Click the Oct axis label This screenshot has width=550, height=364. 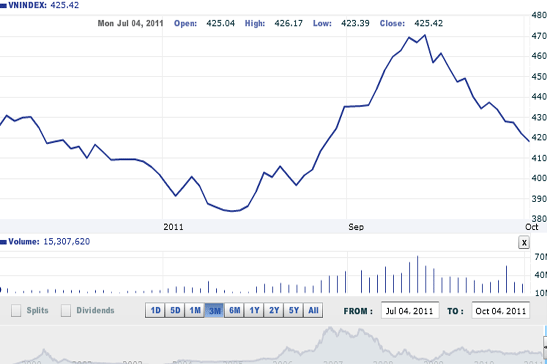pos(531,227)
